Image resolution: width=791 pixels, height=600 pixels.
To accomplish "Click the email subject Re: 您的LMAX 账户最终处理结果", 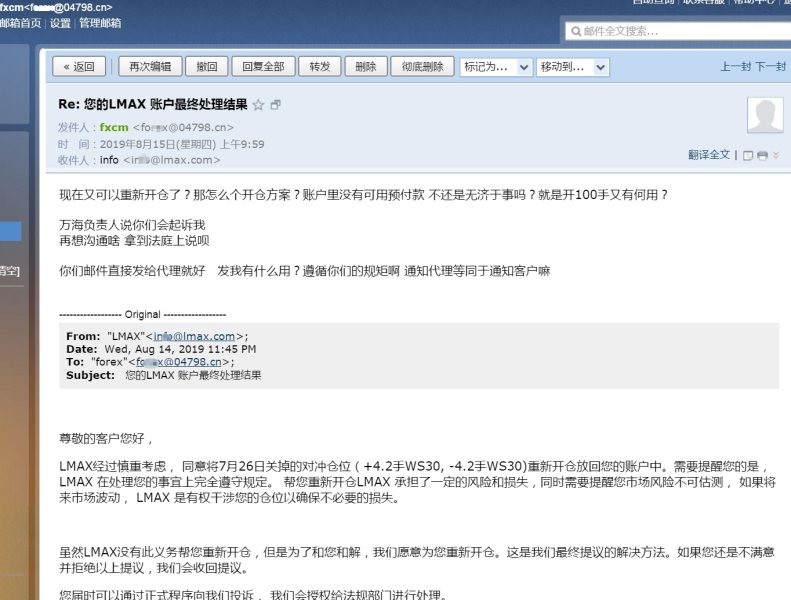I will coord(153,104).
